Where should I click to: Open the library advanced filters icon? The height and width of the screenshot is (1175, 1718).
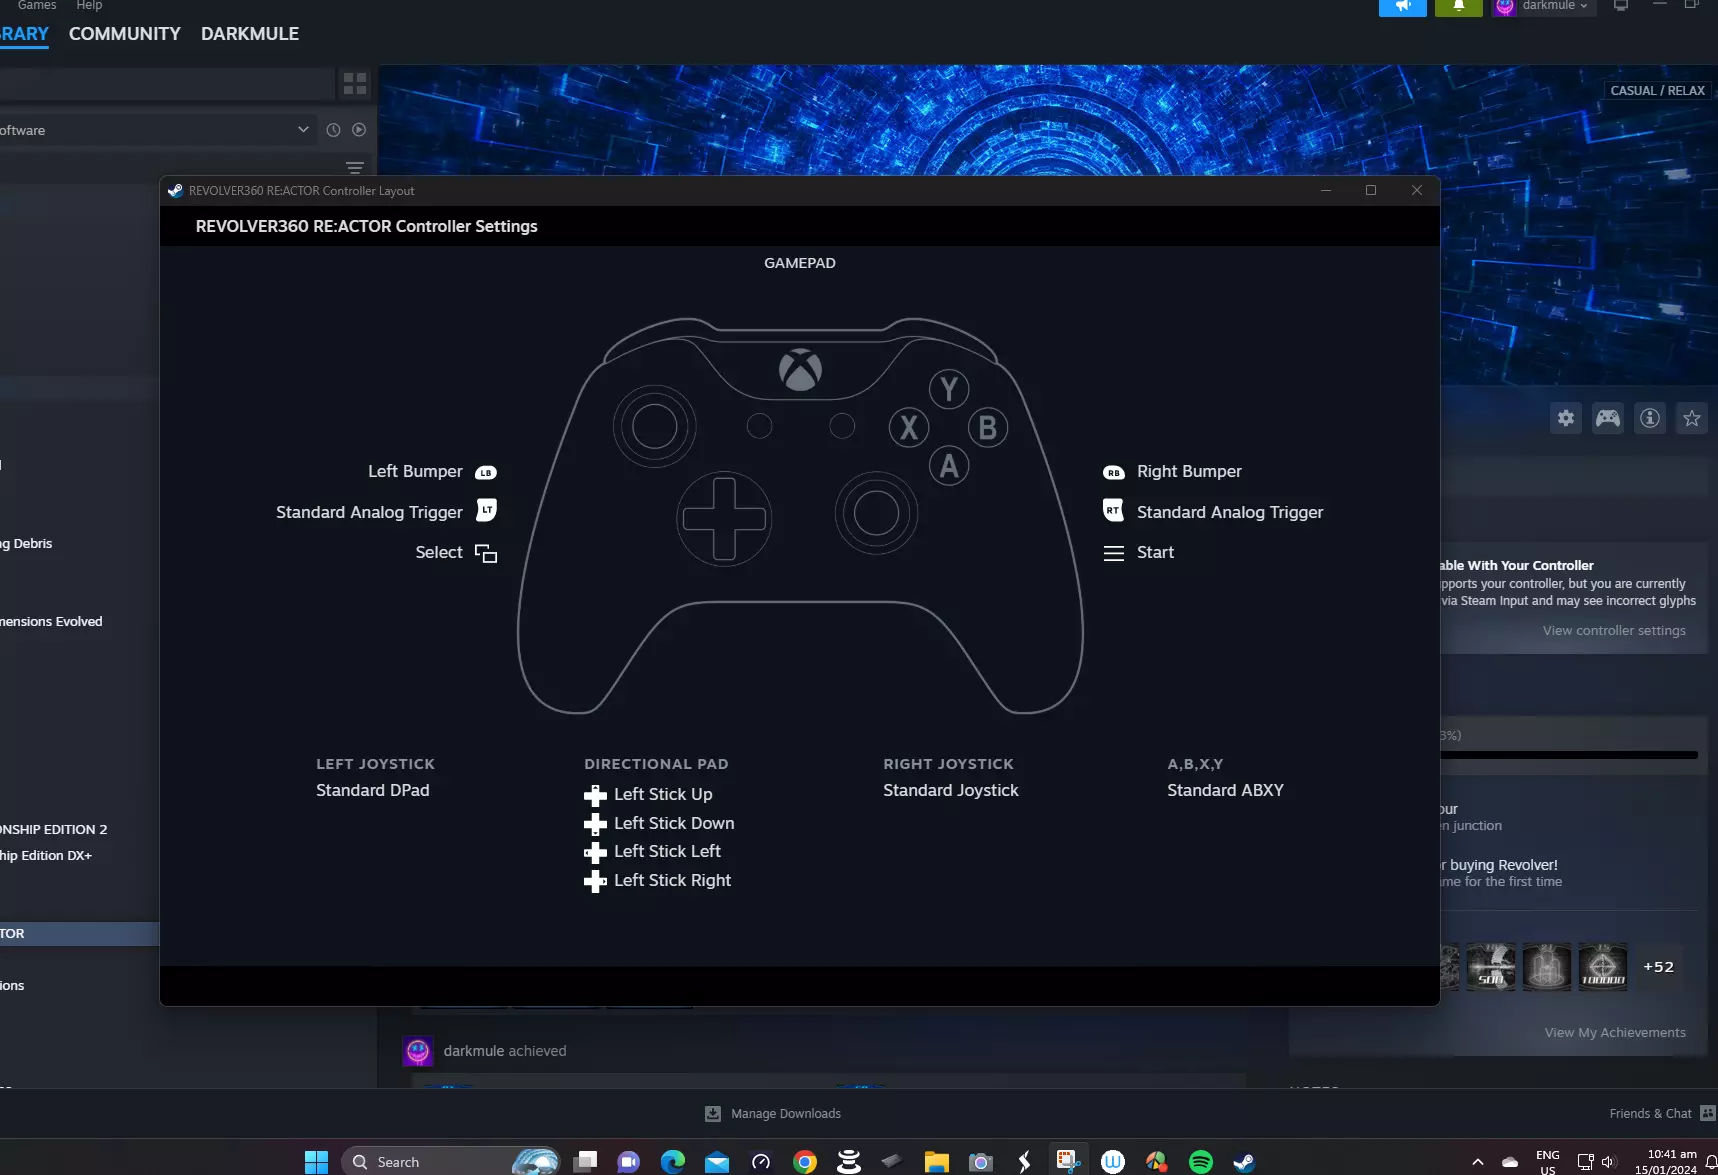355,167
